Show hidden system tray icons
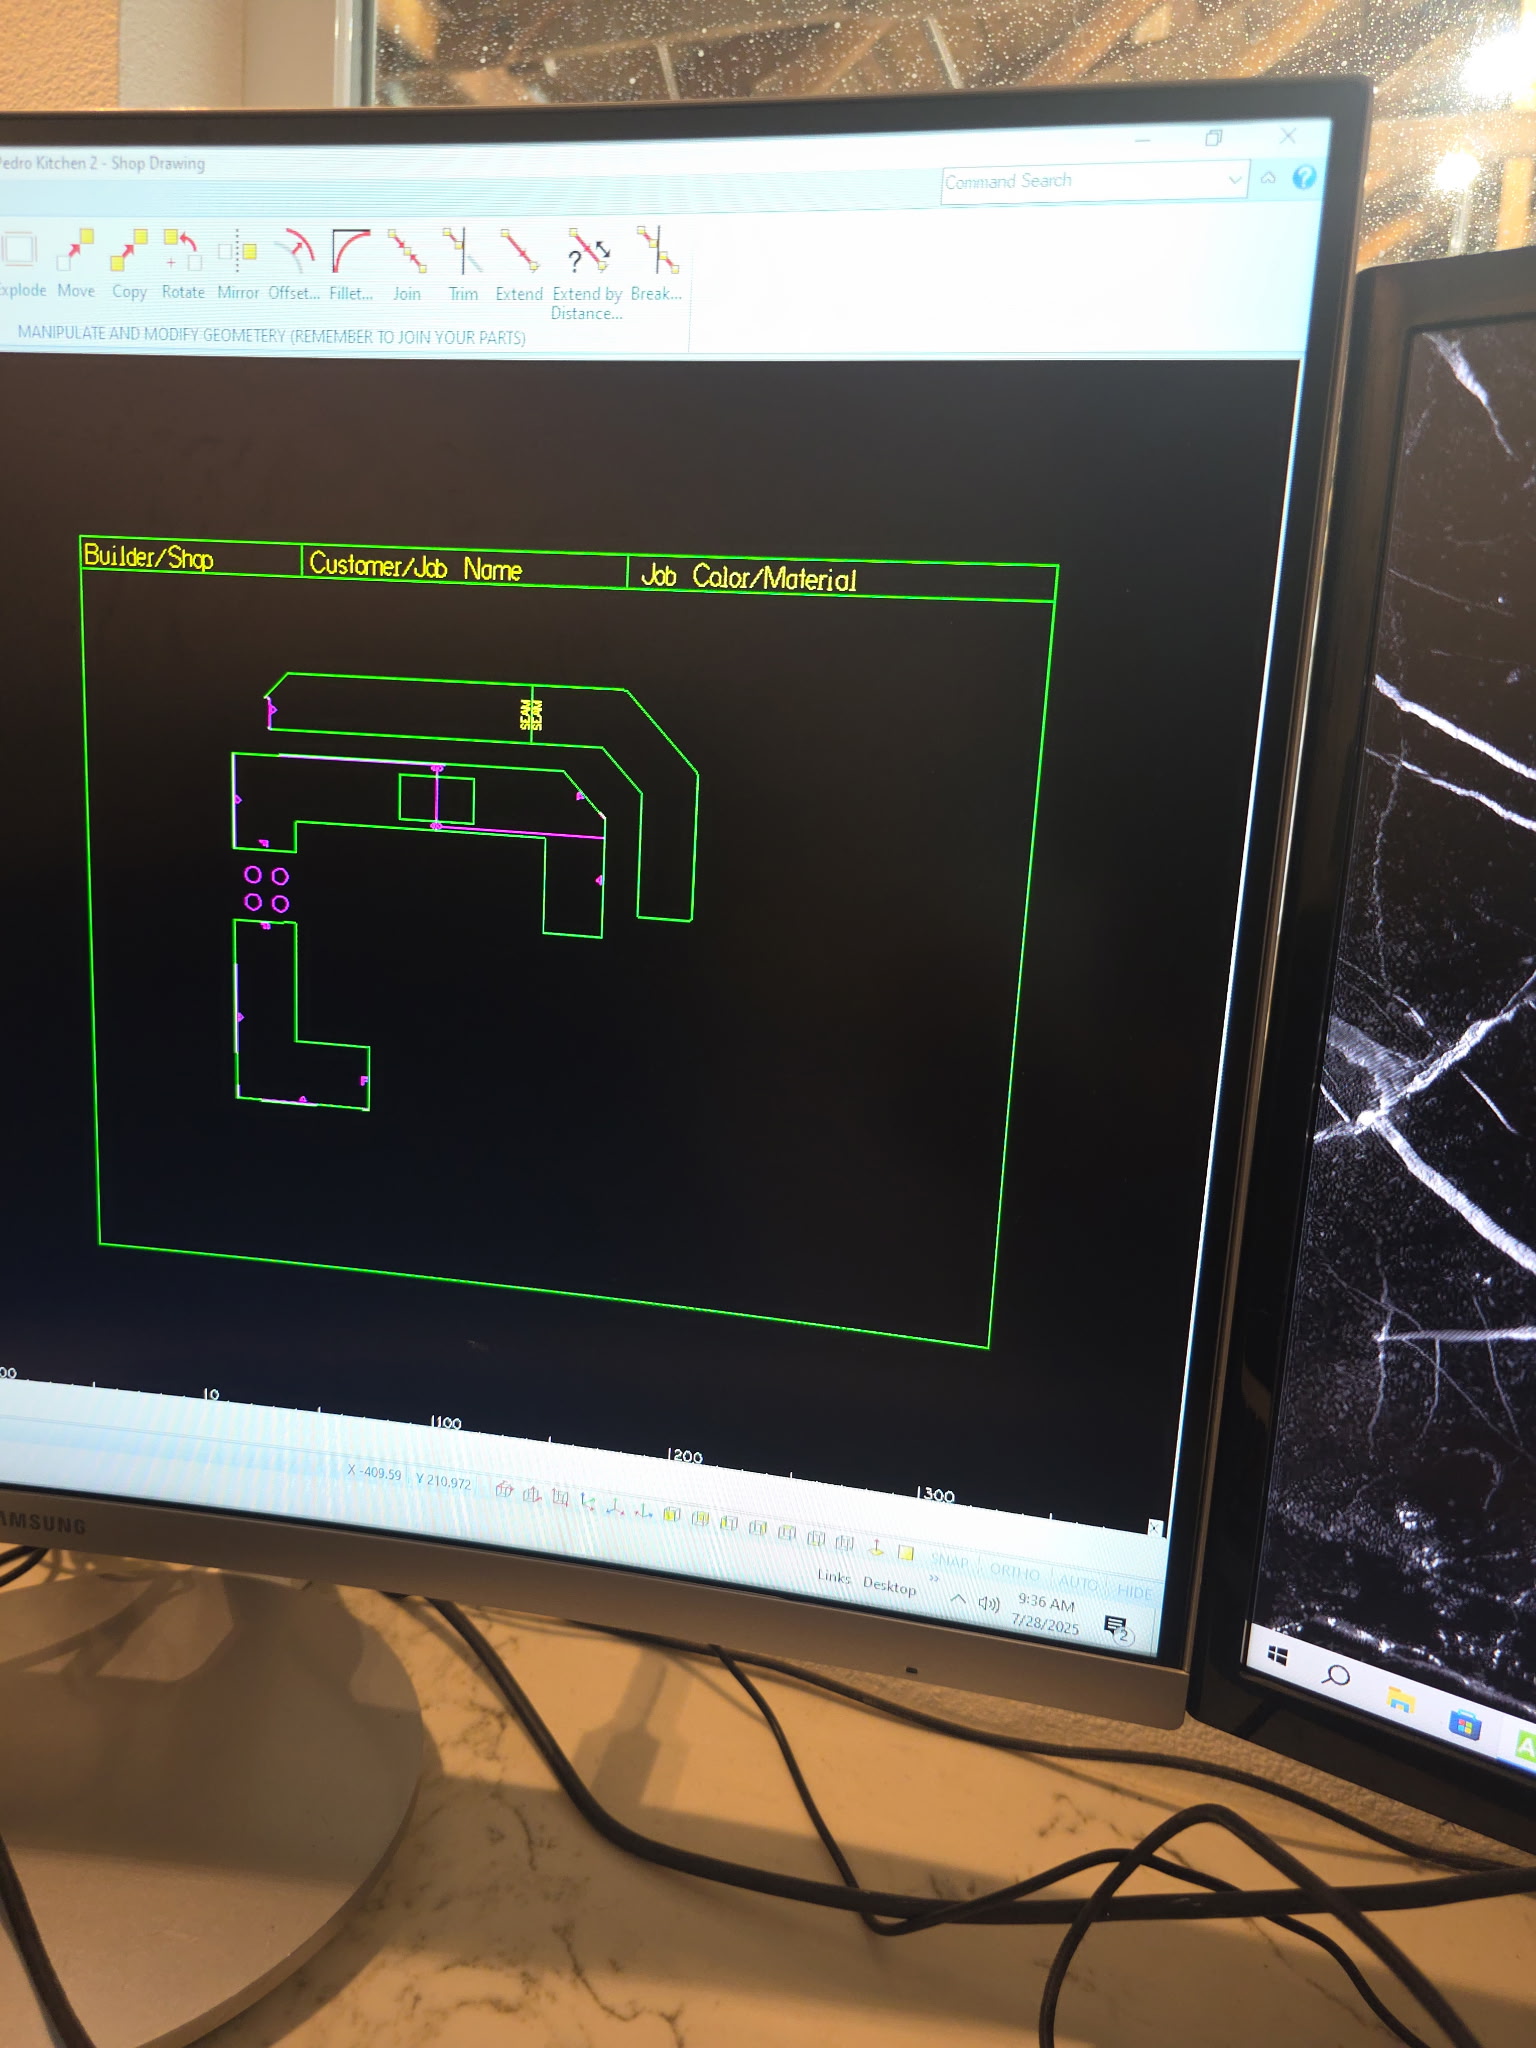 (958, 1599)
